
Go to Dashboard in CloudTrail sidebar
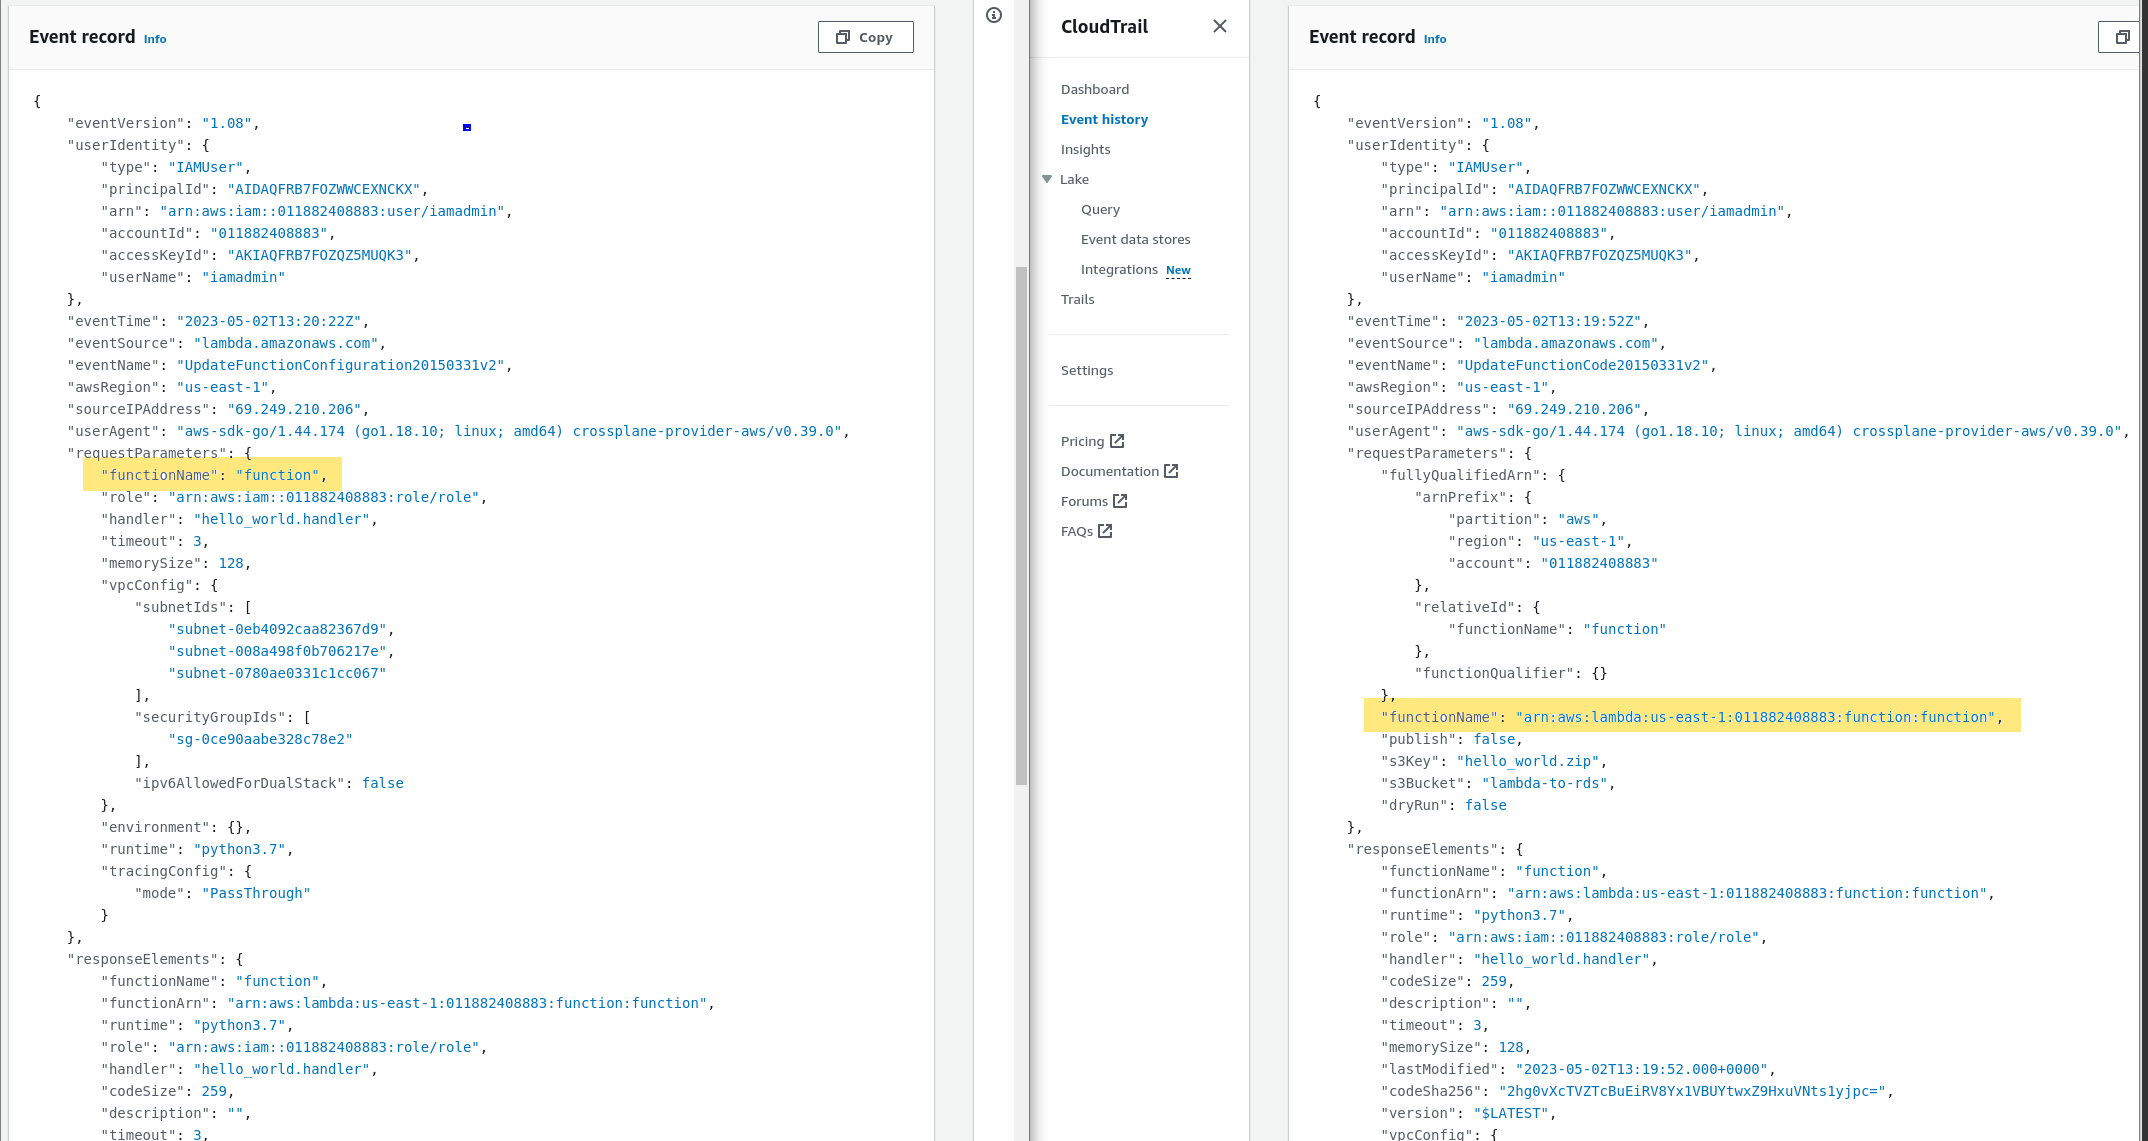click(1095, 89)
